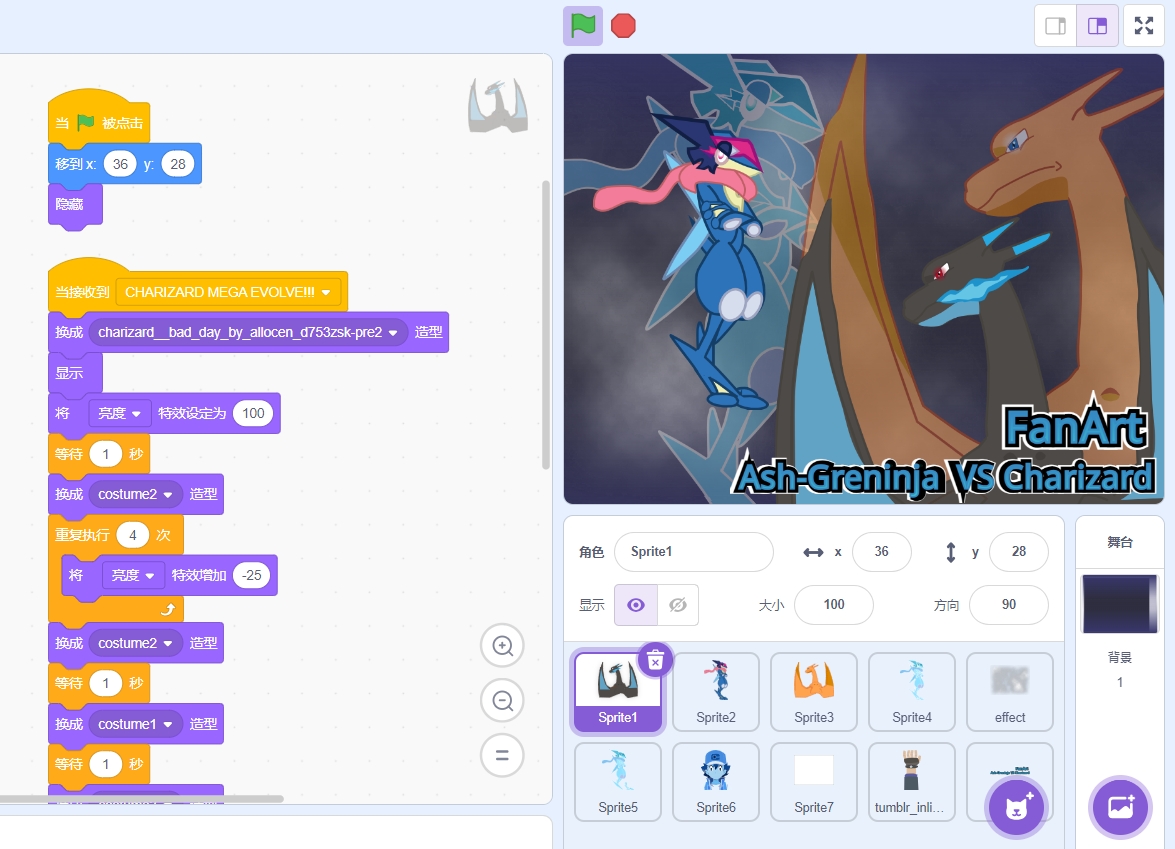Select the Sprite3 thumbnail
Screen dimensions: 1175x849
[813, 692]
